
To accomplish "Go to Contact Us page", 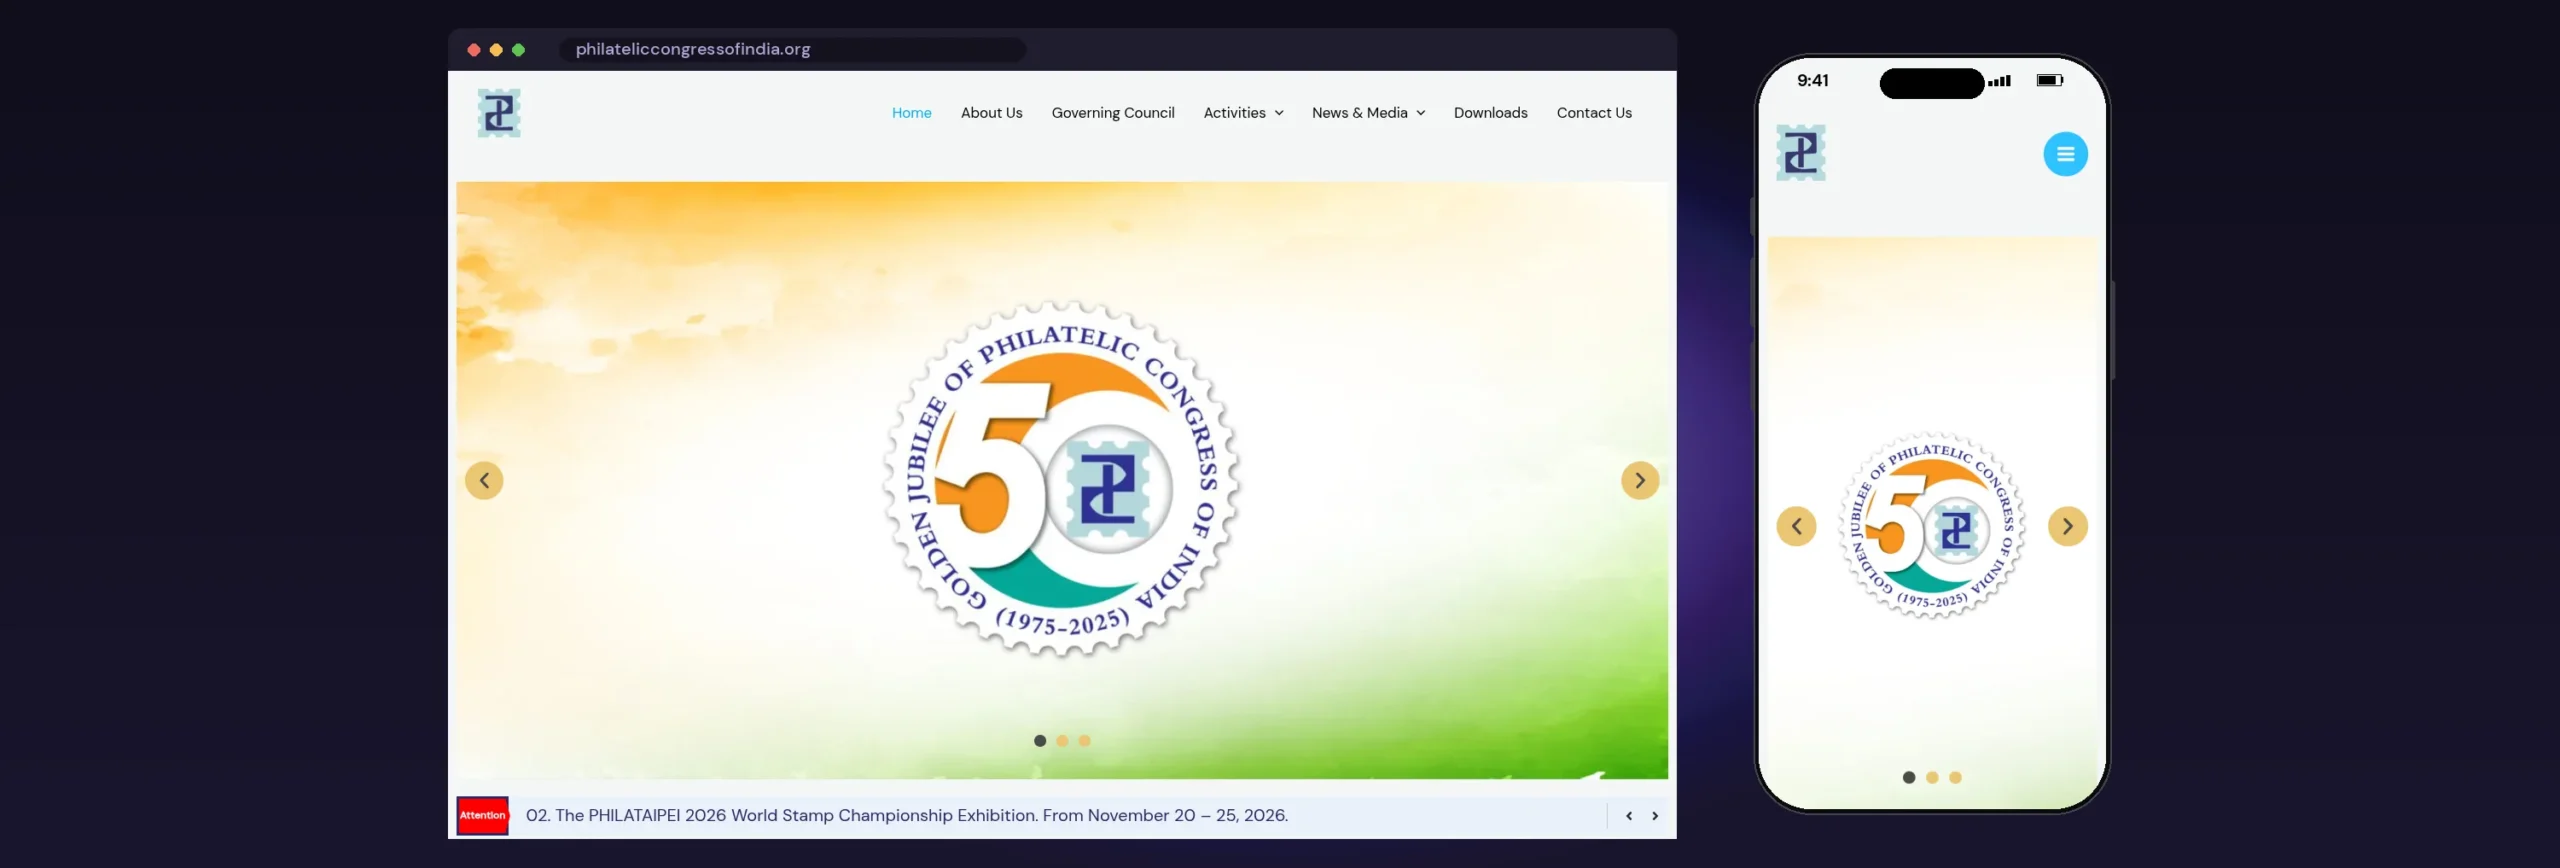I will click(1593, 113).
